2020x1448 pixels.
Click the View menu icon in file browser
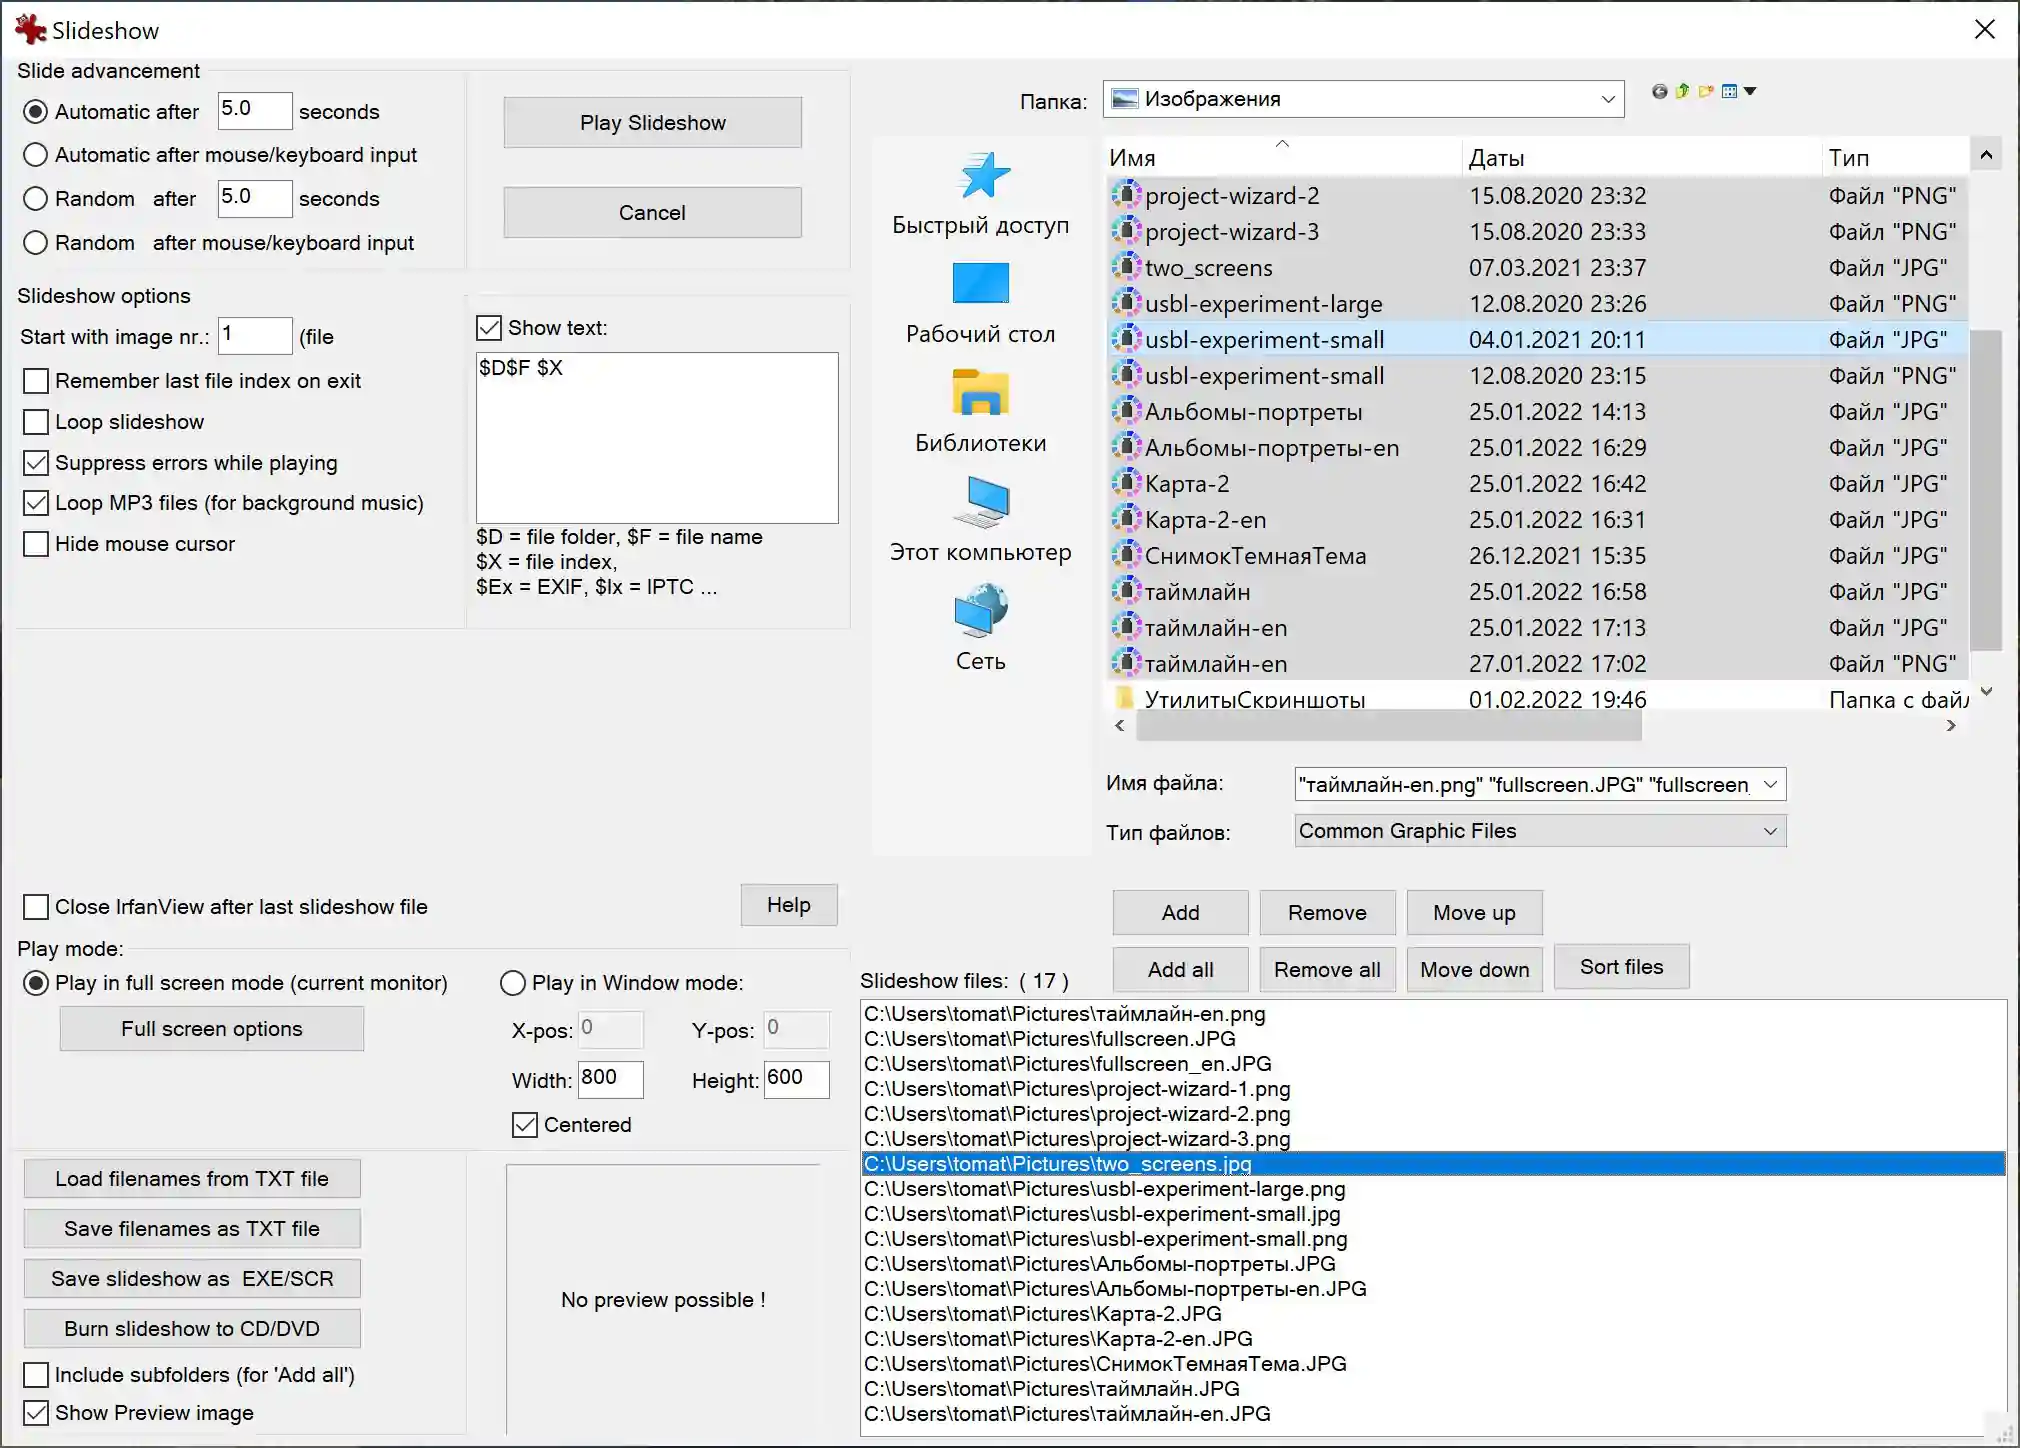(x=1730, y=92)
